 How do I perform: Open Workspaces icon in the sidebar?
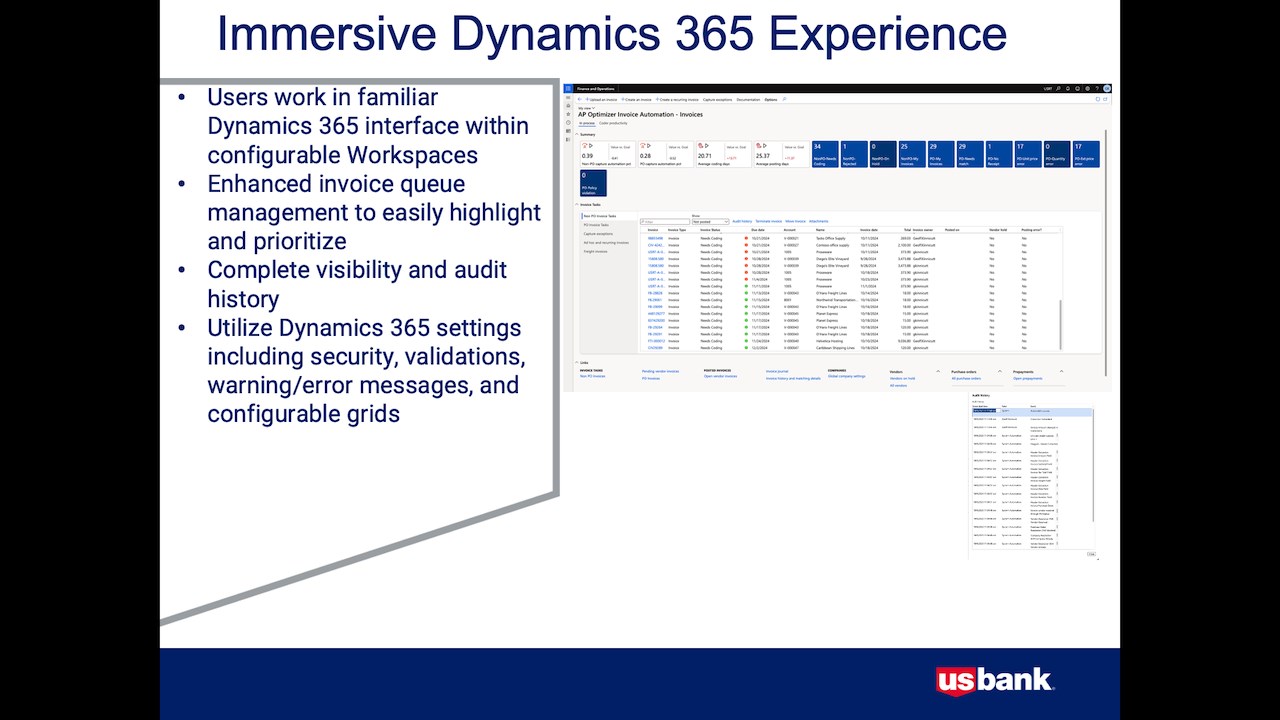568,131
